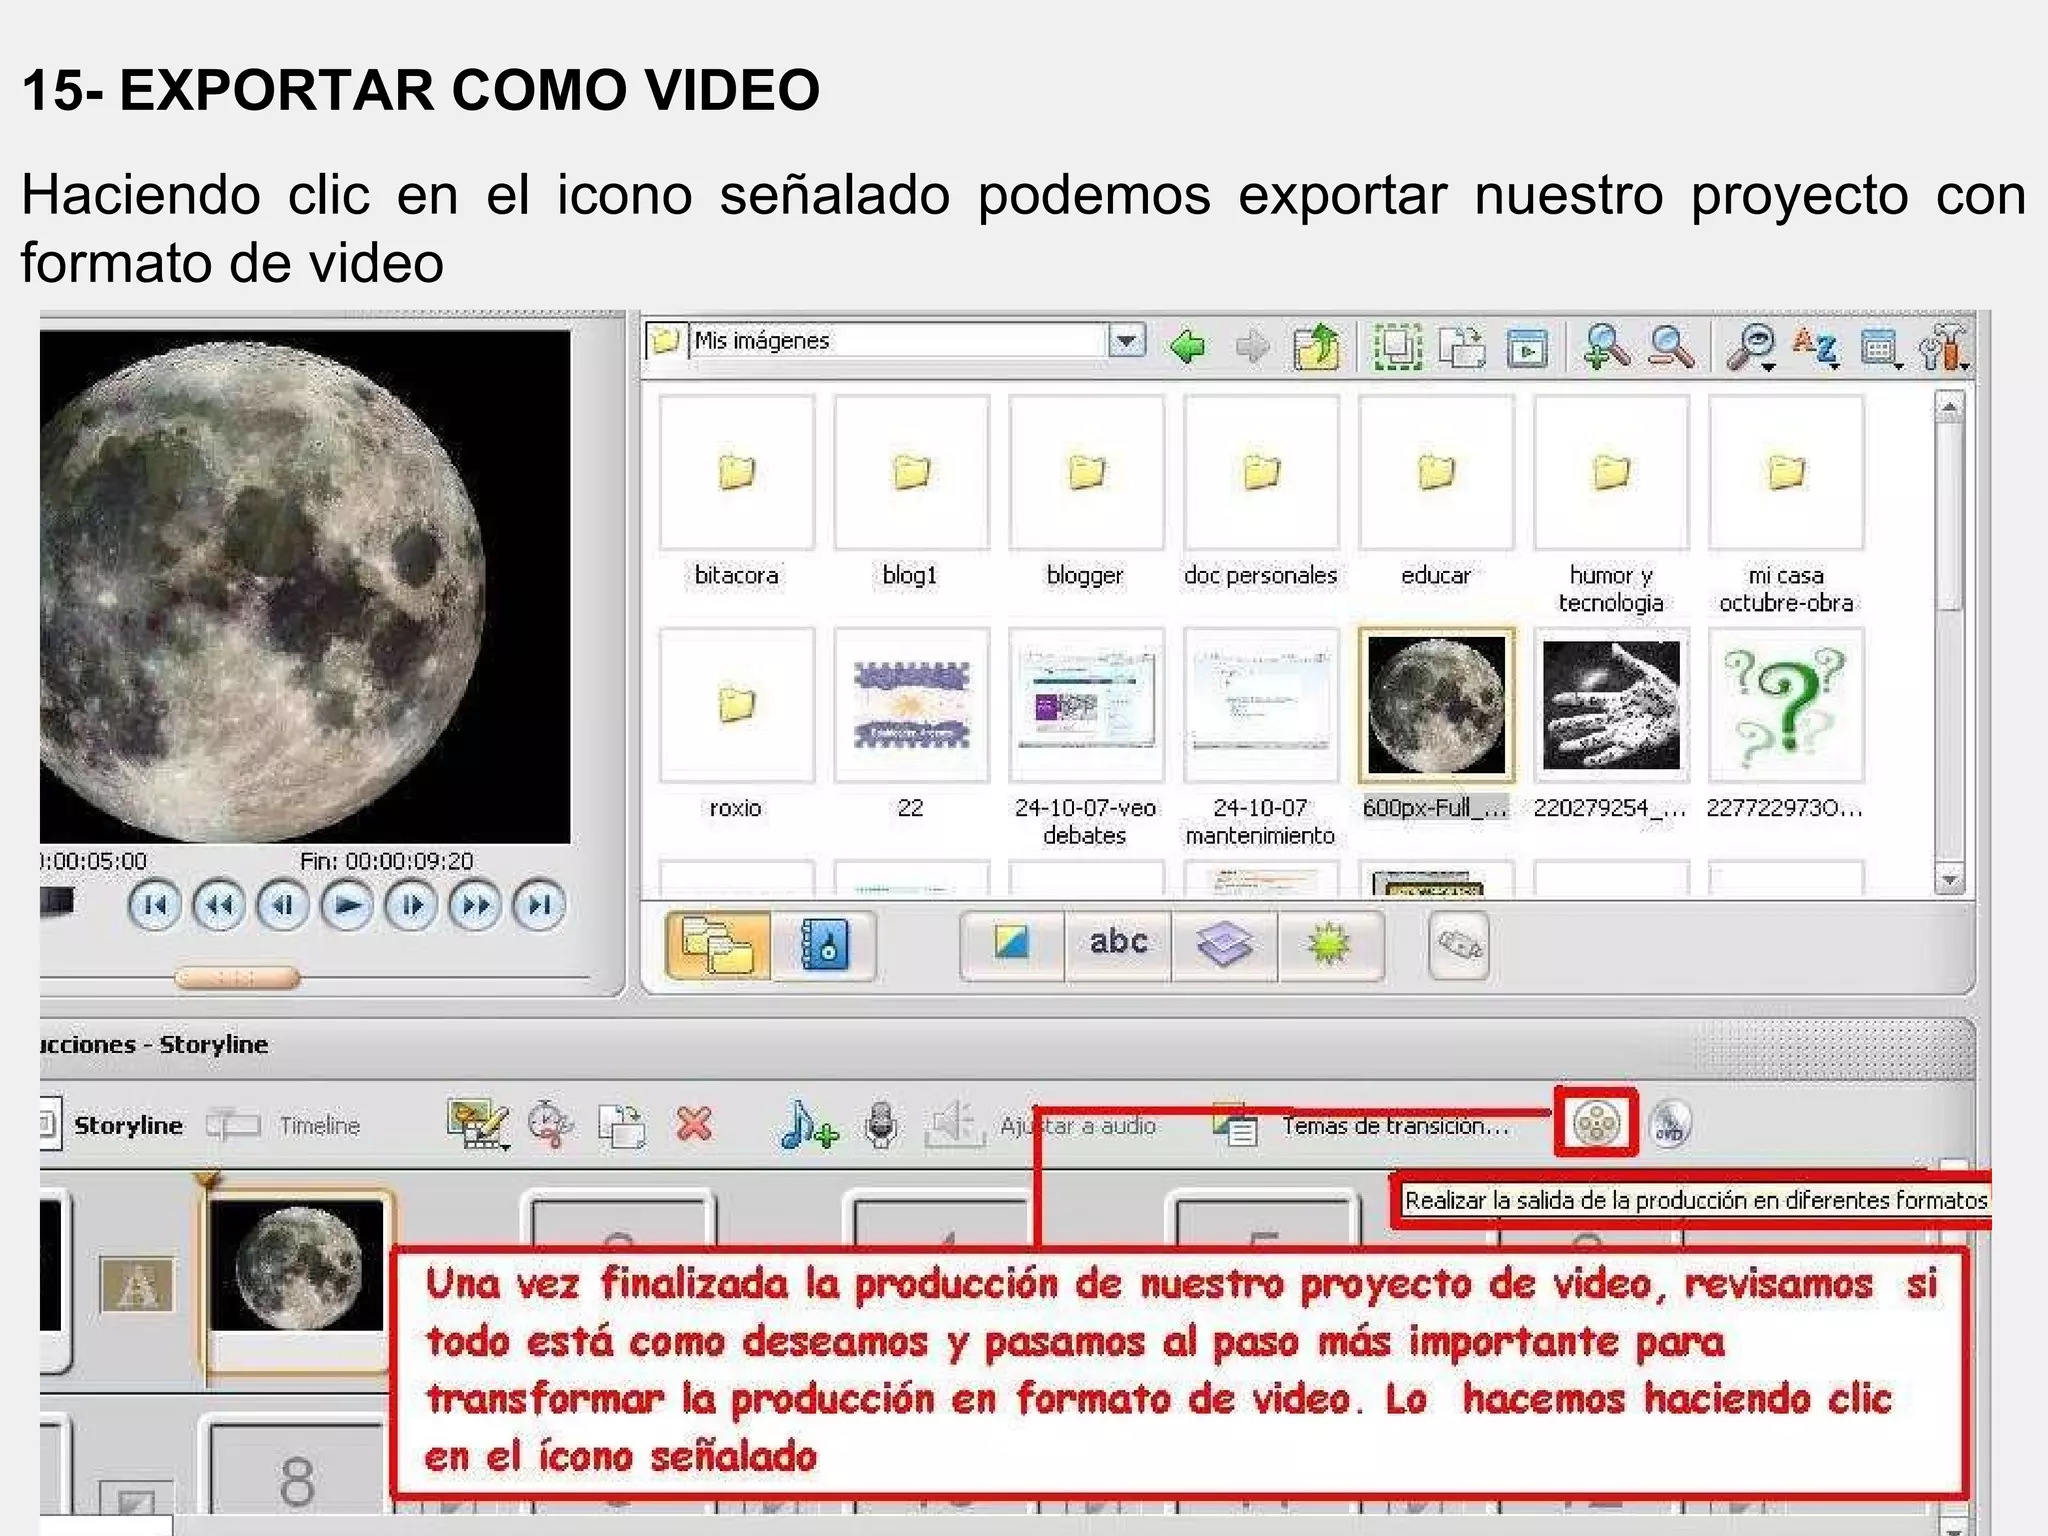2048x1536 pixels.
Task: Click the rewind playback button
Action: 219,906
